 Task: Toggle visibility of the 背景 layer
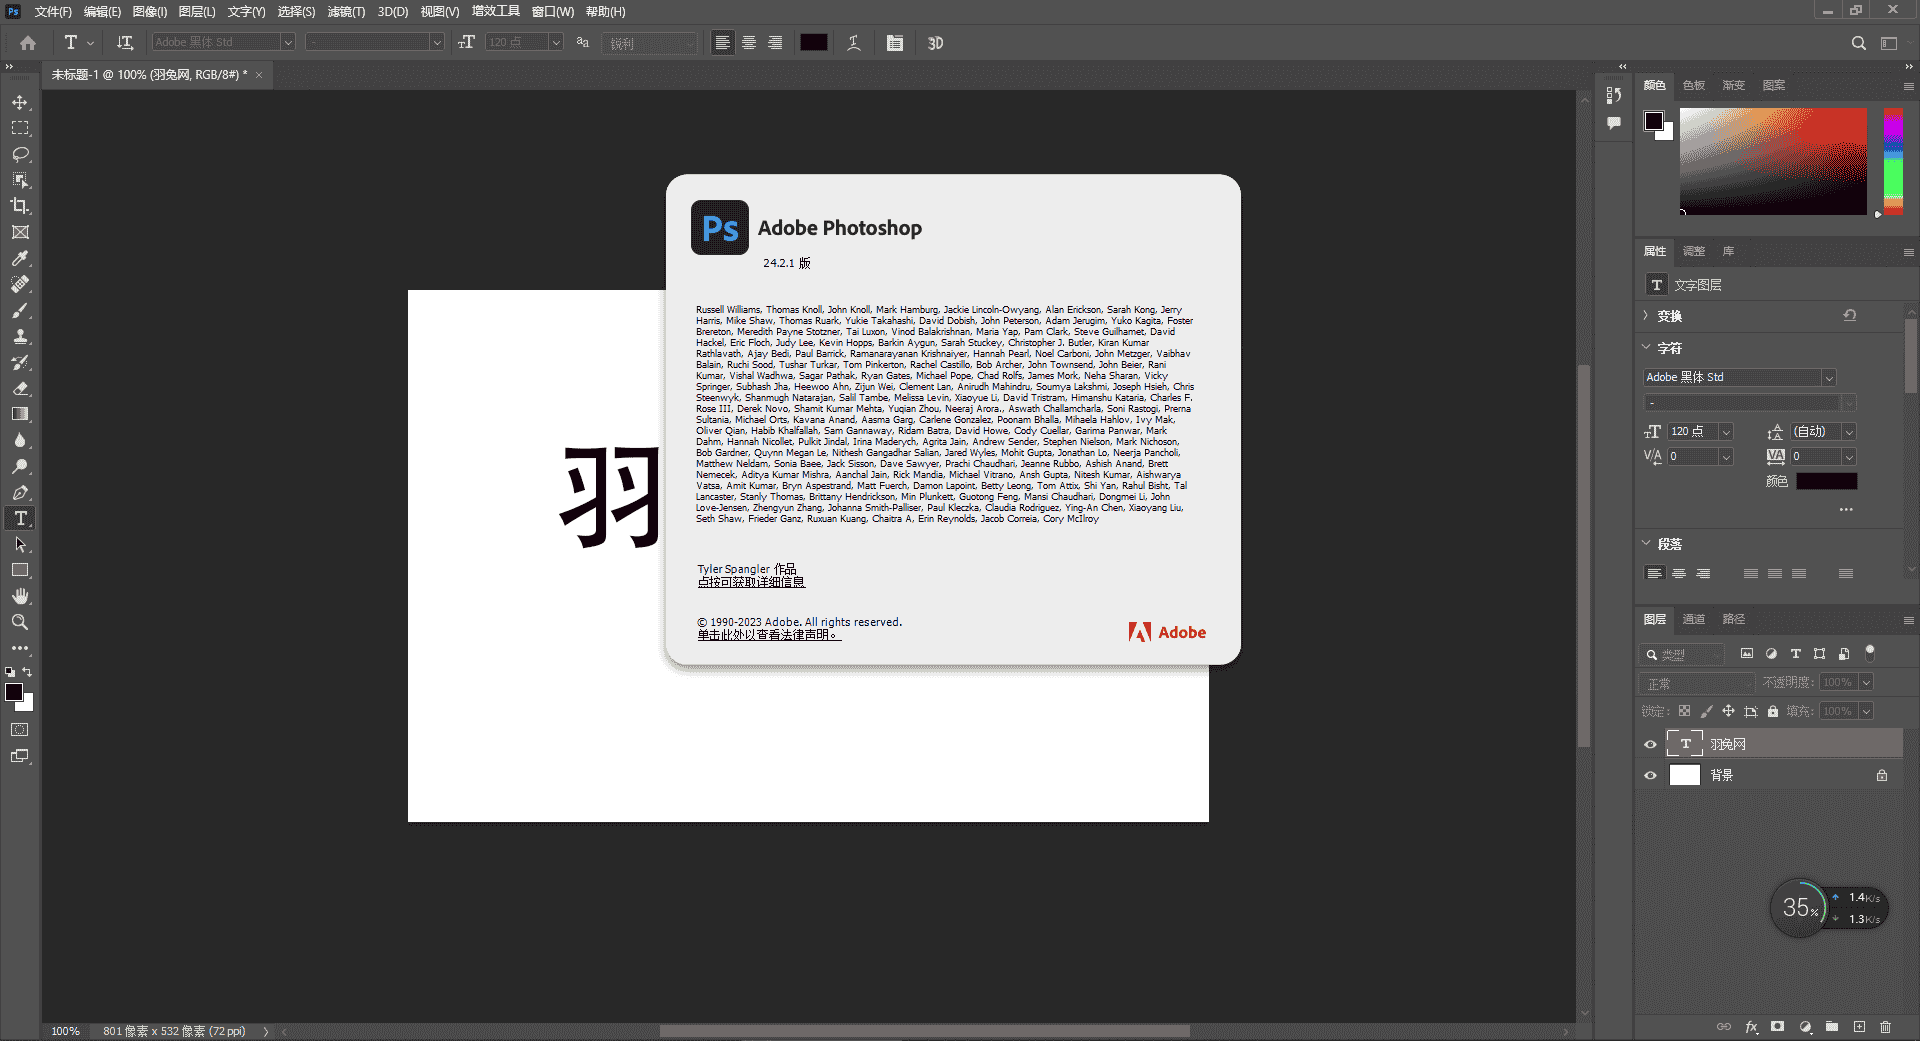[x=1650, y=775]
